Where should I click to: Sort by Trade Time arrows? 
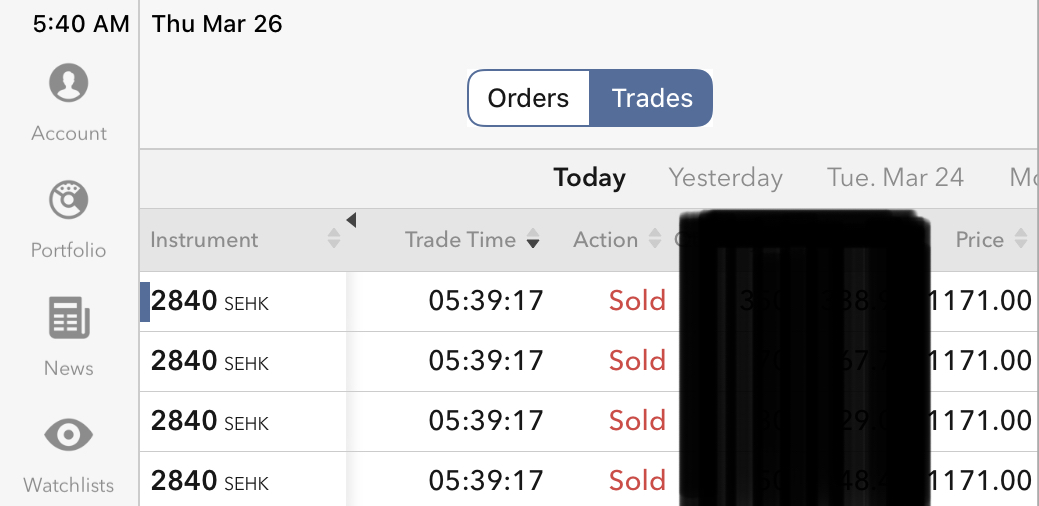(533, 240)
